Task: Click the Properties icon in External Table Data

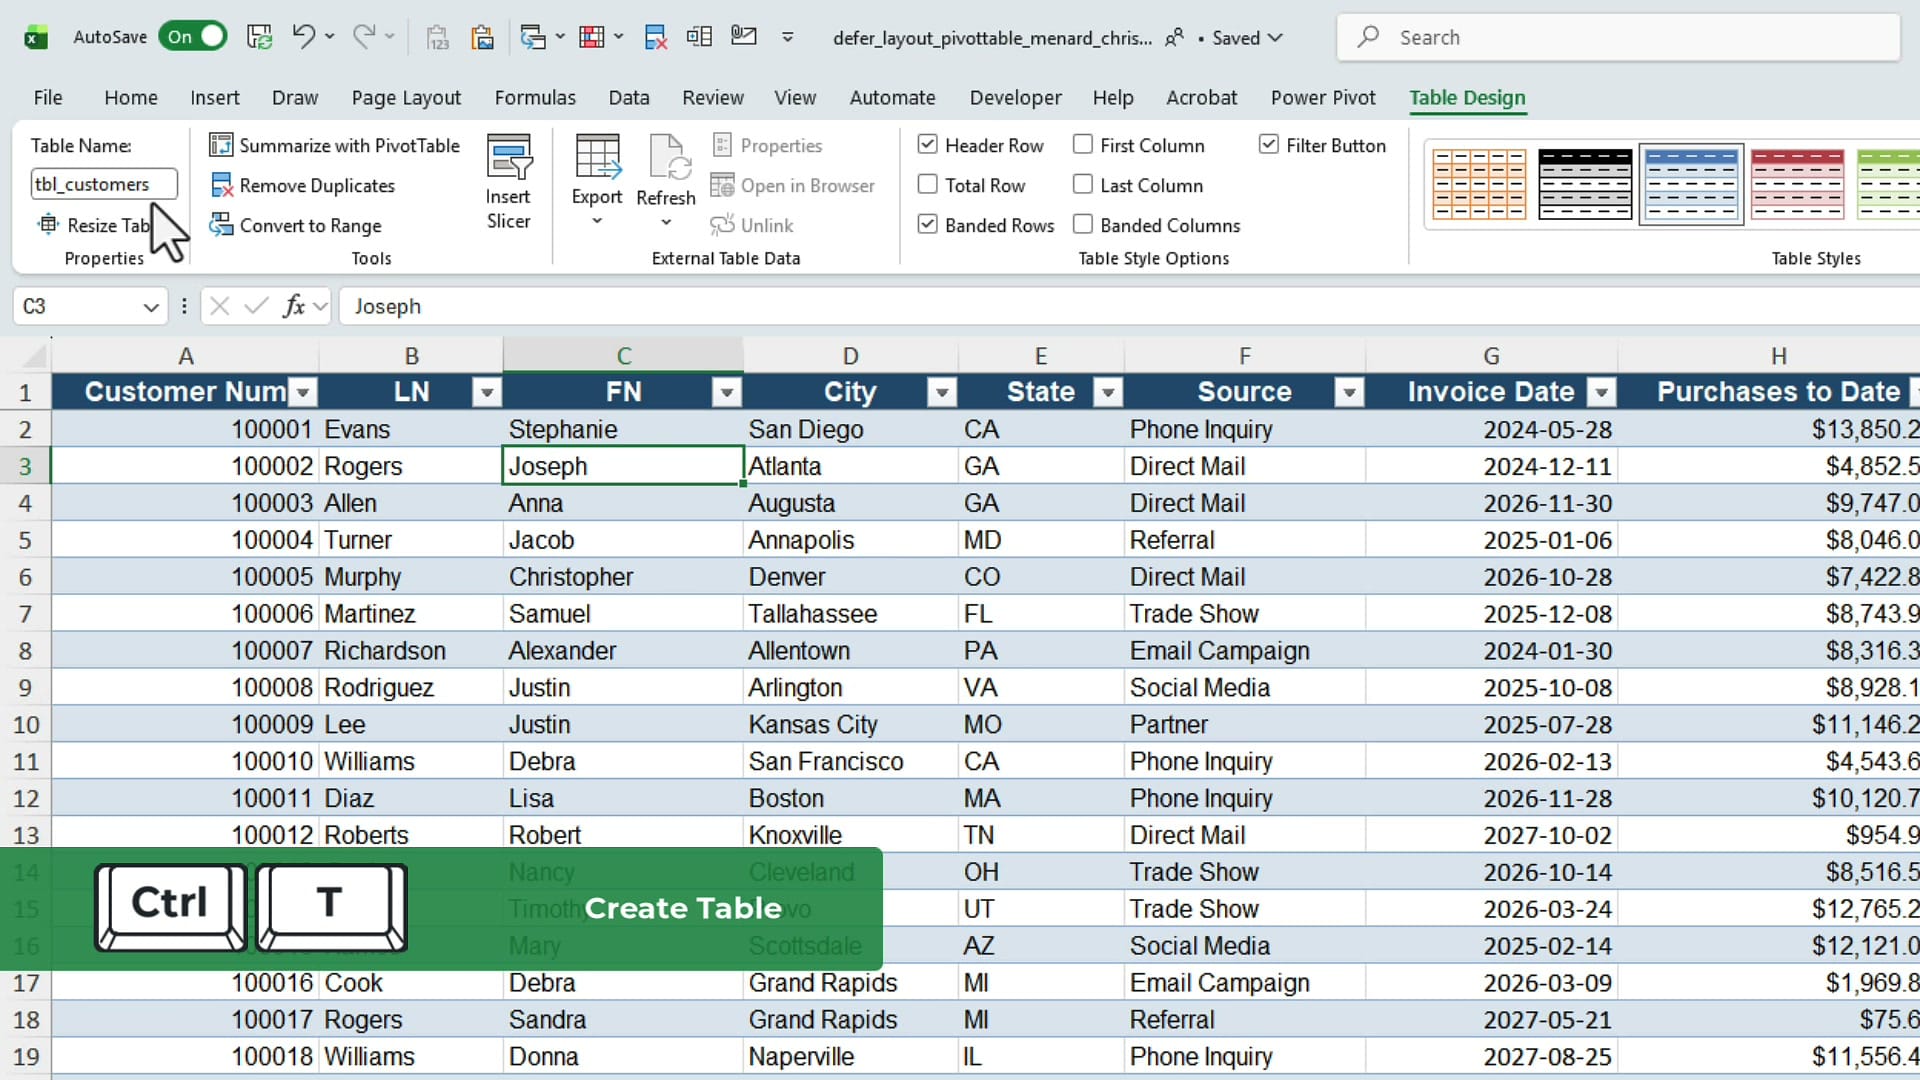Action: point(722,145)
